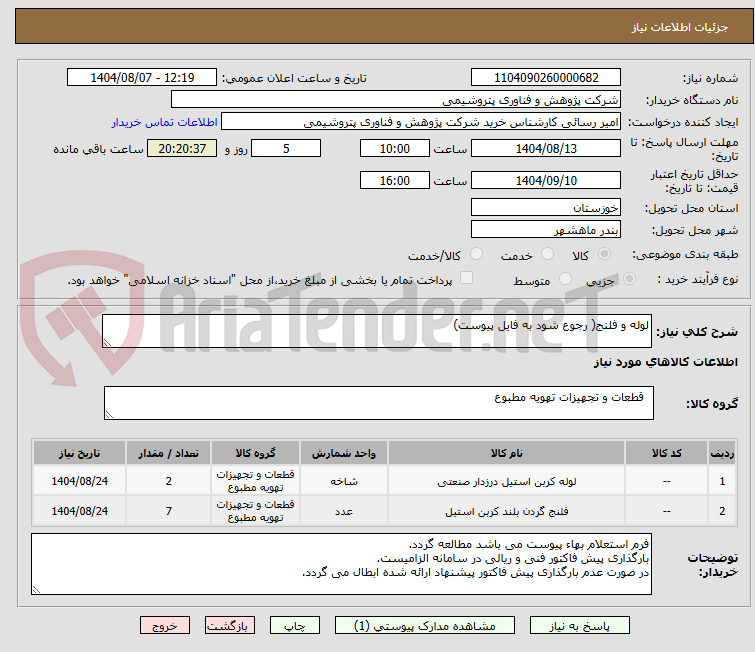Viewport: 755px width, 652px height.
Task: Toggle the Islamic treasury documents payment checkbox
Action: (466, 278)
